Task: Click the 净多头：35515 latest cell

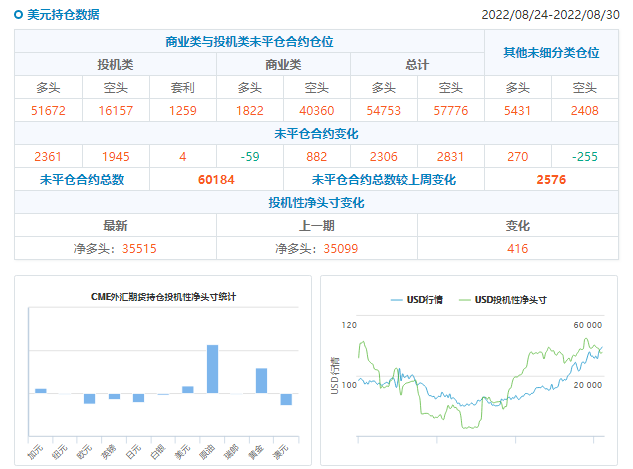Action: (x=115, y=248)
